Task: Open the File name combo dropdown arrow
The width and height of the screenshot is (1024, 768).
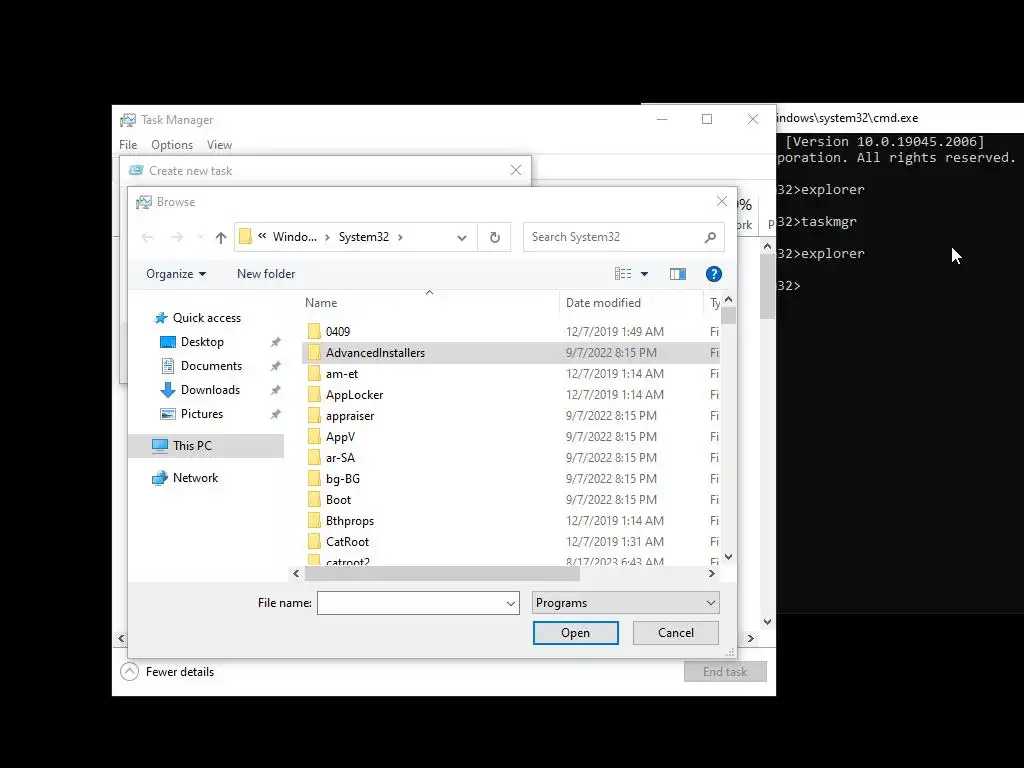Action: (x=511, y=603)
